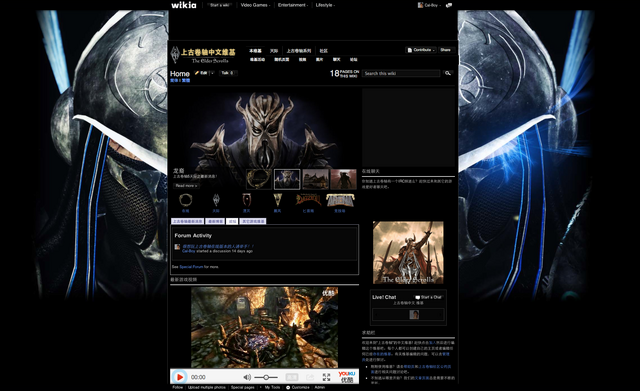Screen dimensions: 640x391
Task: Click The Elder Scrolls warrior poster image
Action: pyautogui.click(x=408, y=253)
